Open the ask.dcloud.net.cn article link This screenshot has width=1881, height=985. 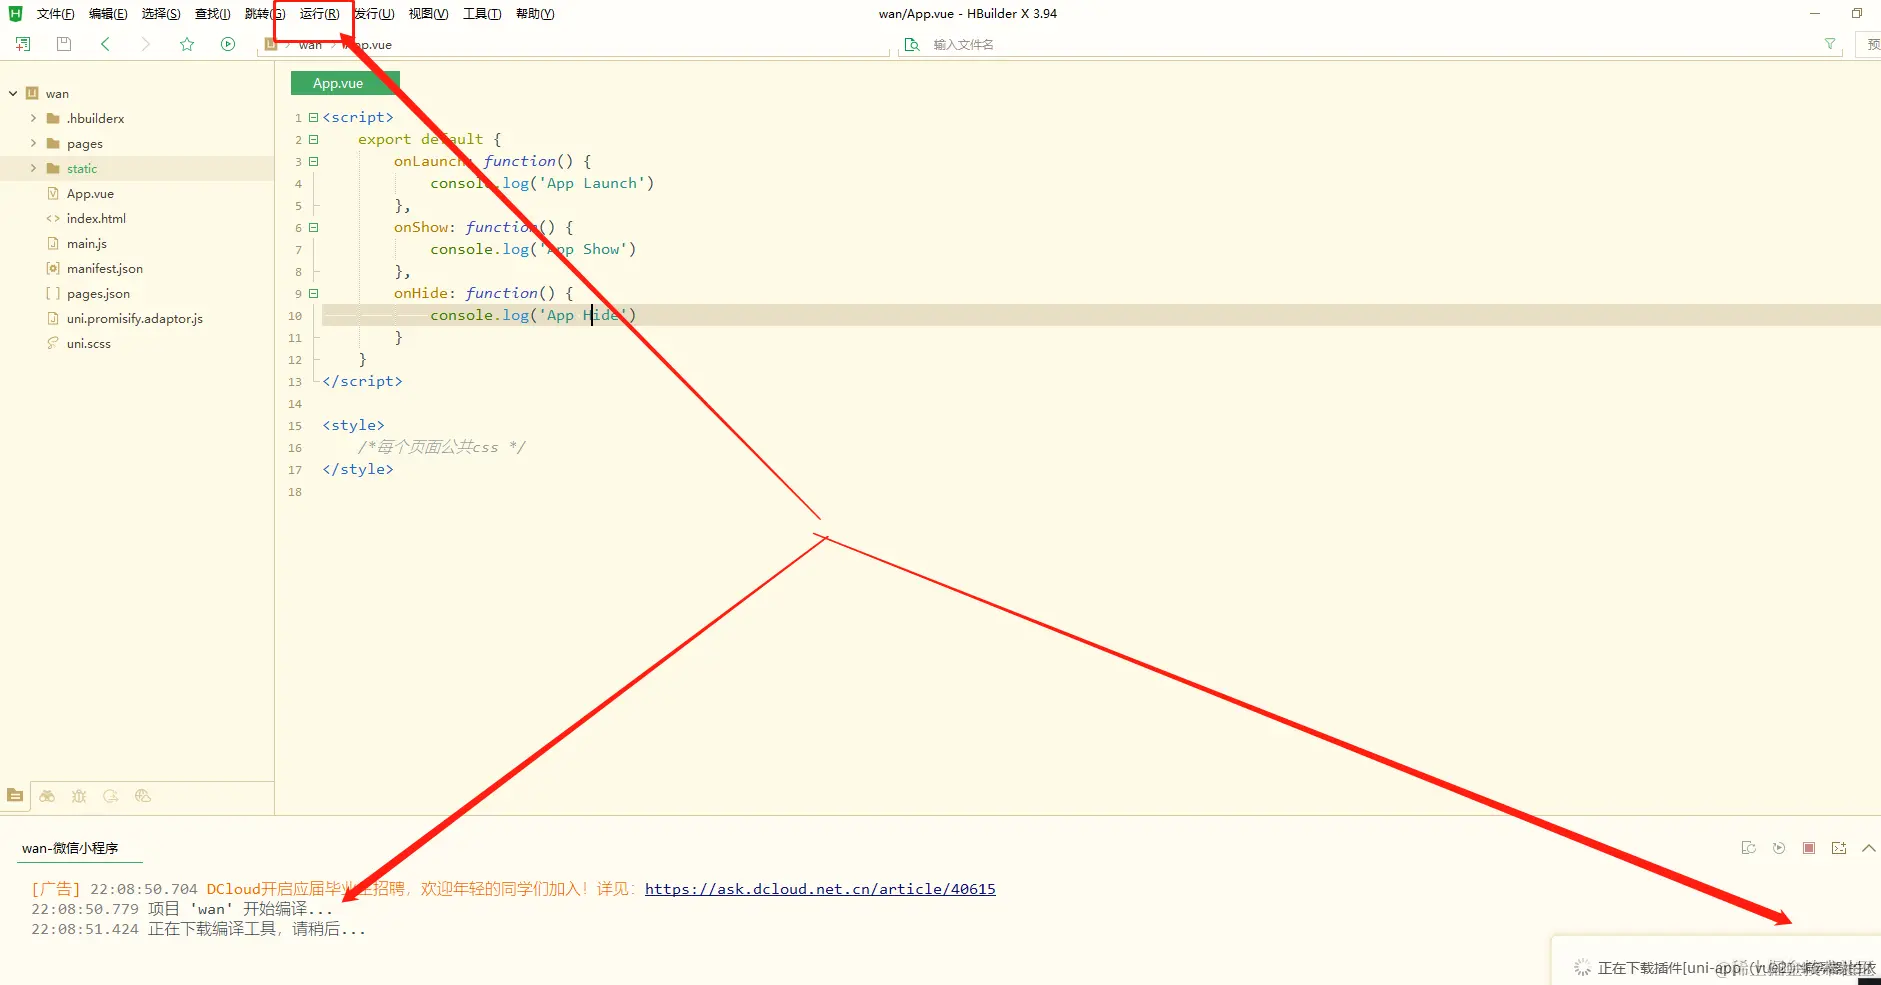coord(820,889)
